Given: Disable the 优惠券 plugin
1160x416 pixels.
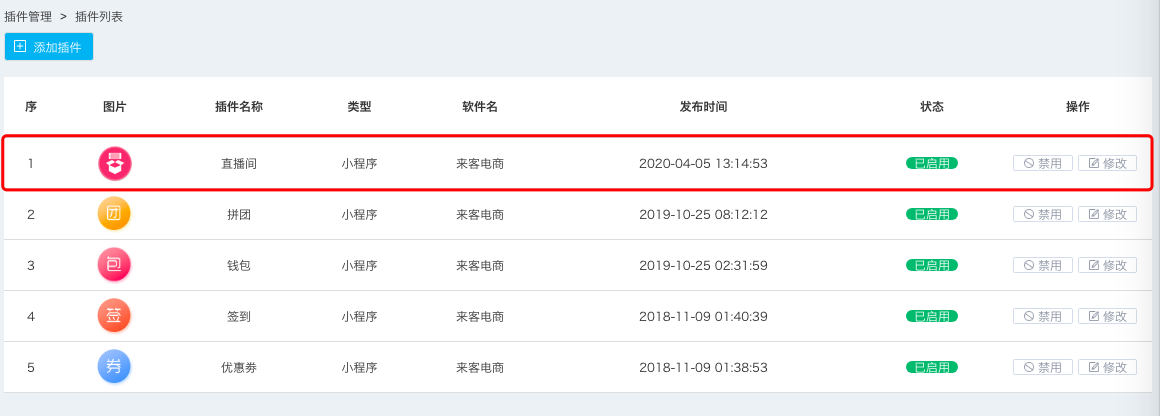Looking at the screenshot, I should tap(1043, 367).
